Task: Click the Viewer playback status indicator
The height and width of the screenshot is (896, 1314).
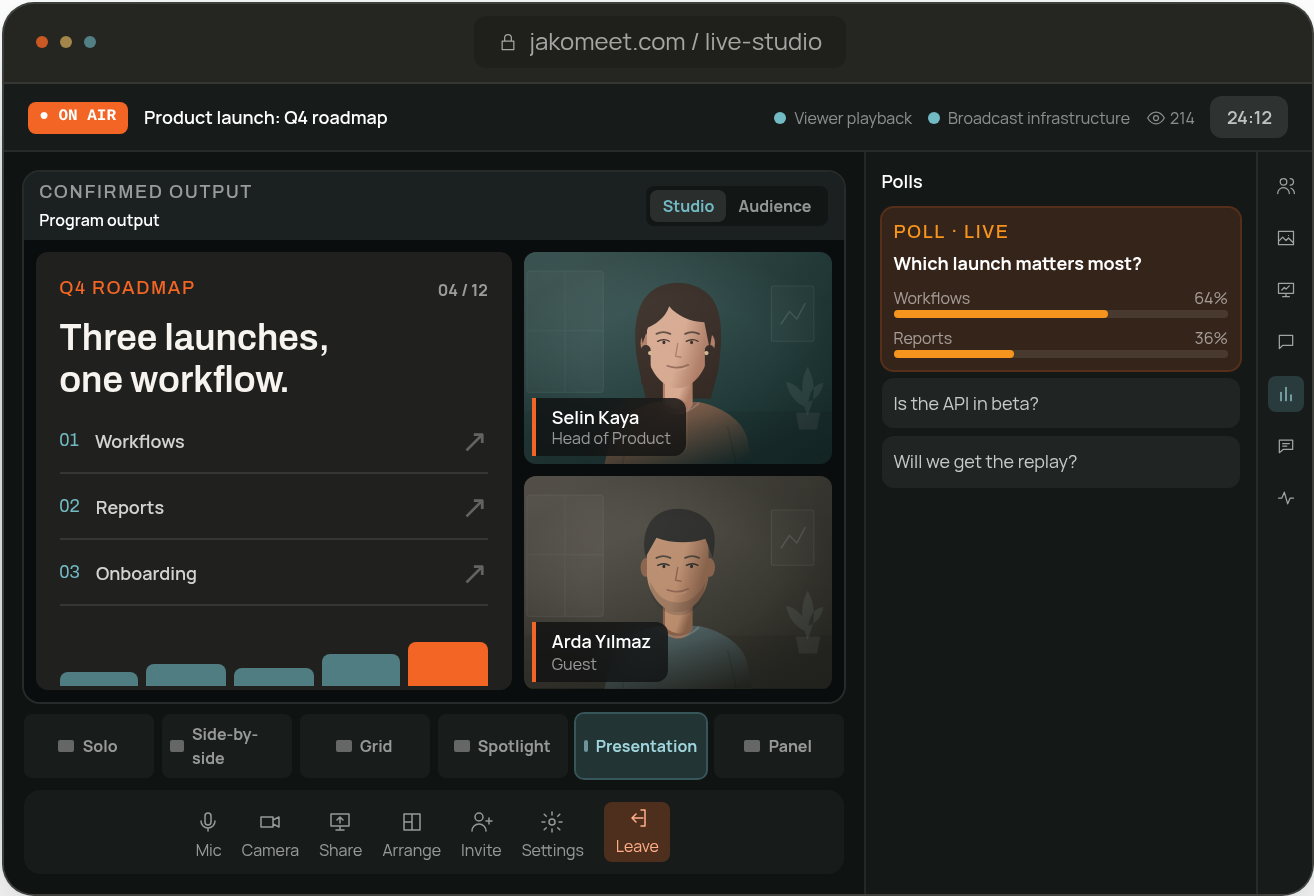Action: click(843, 118)
